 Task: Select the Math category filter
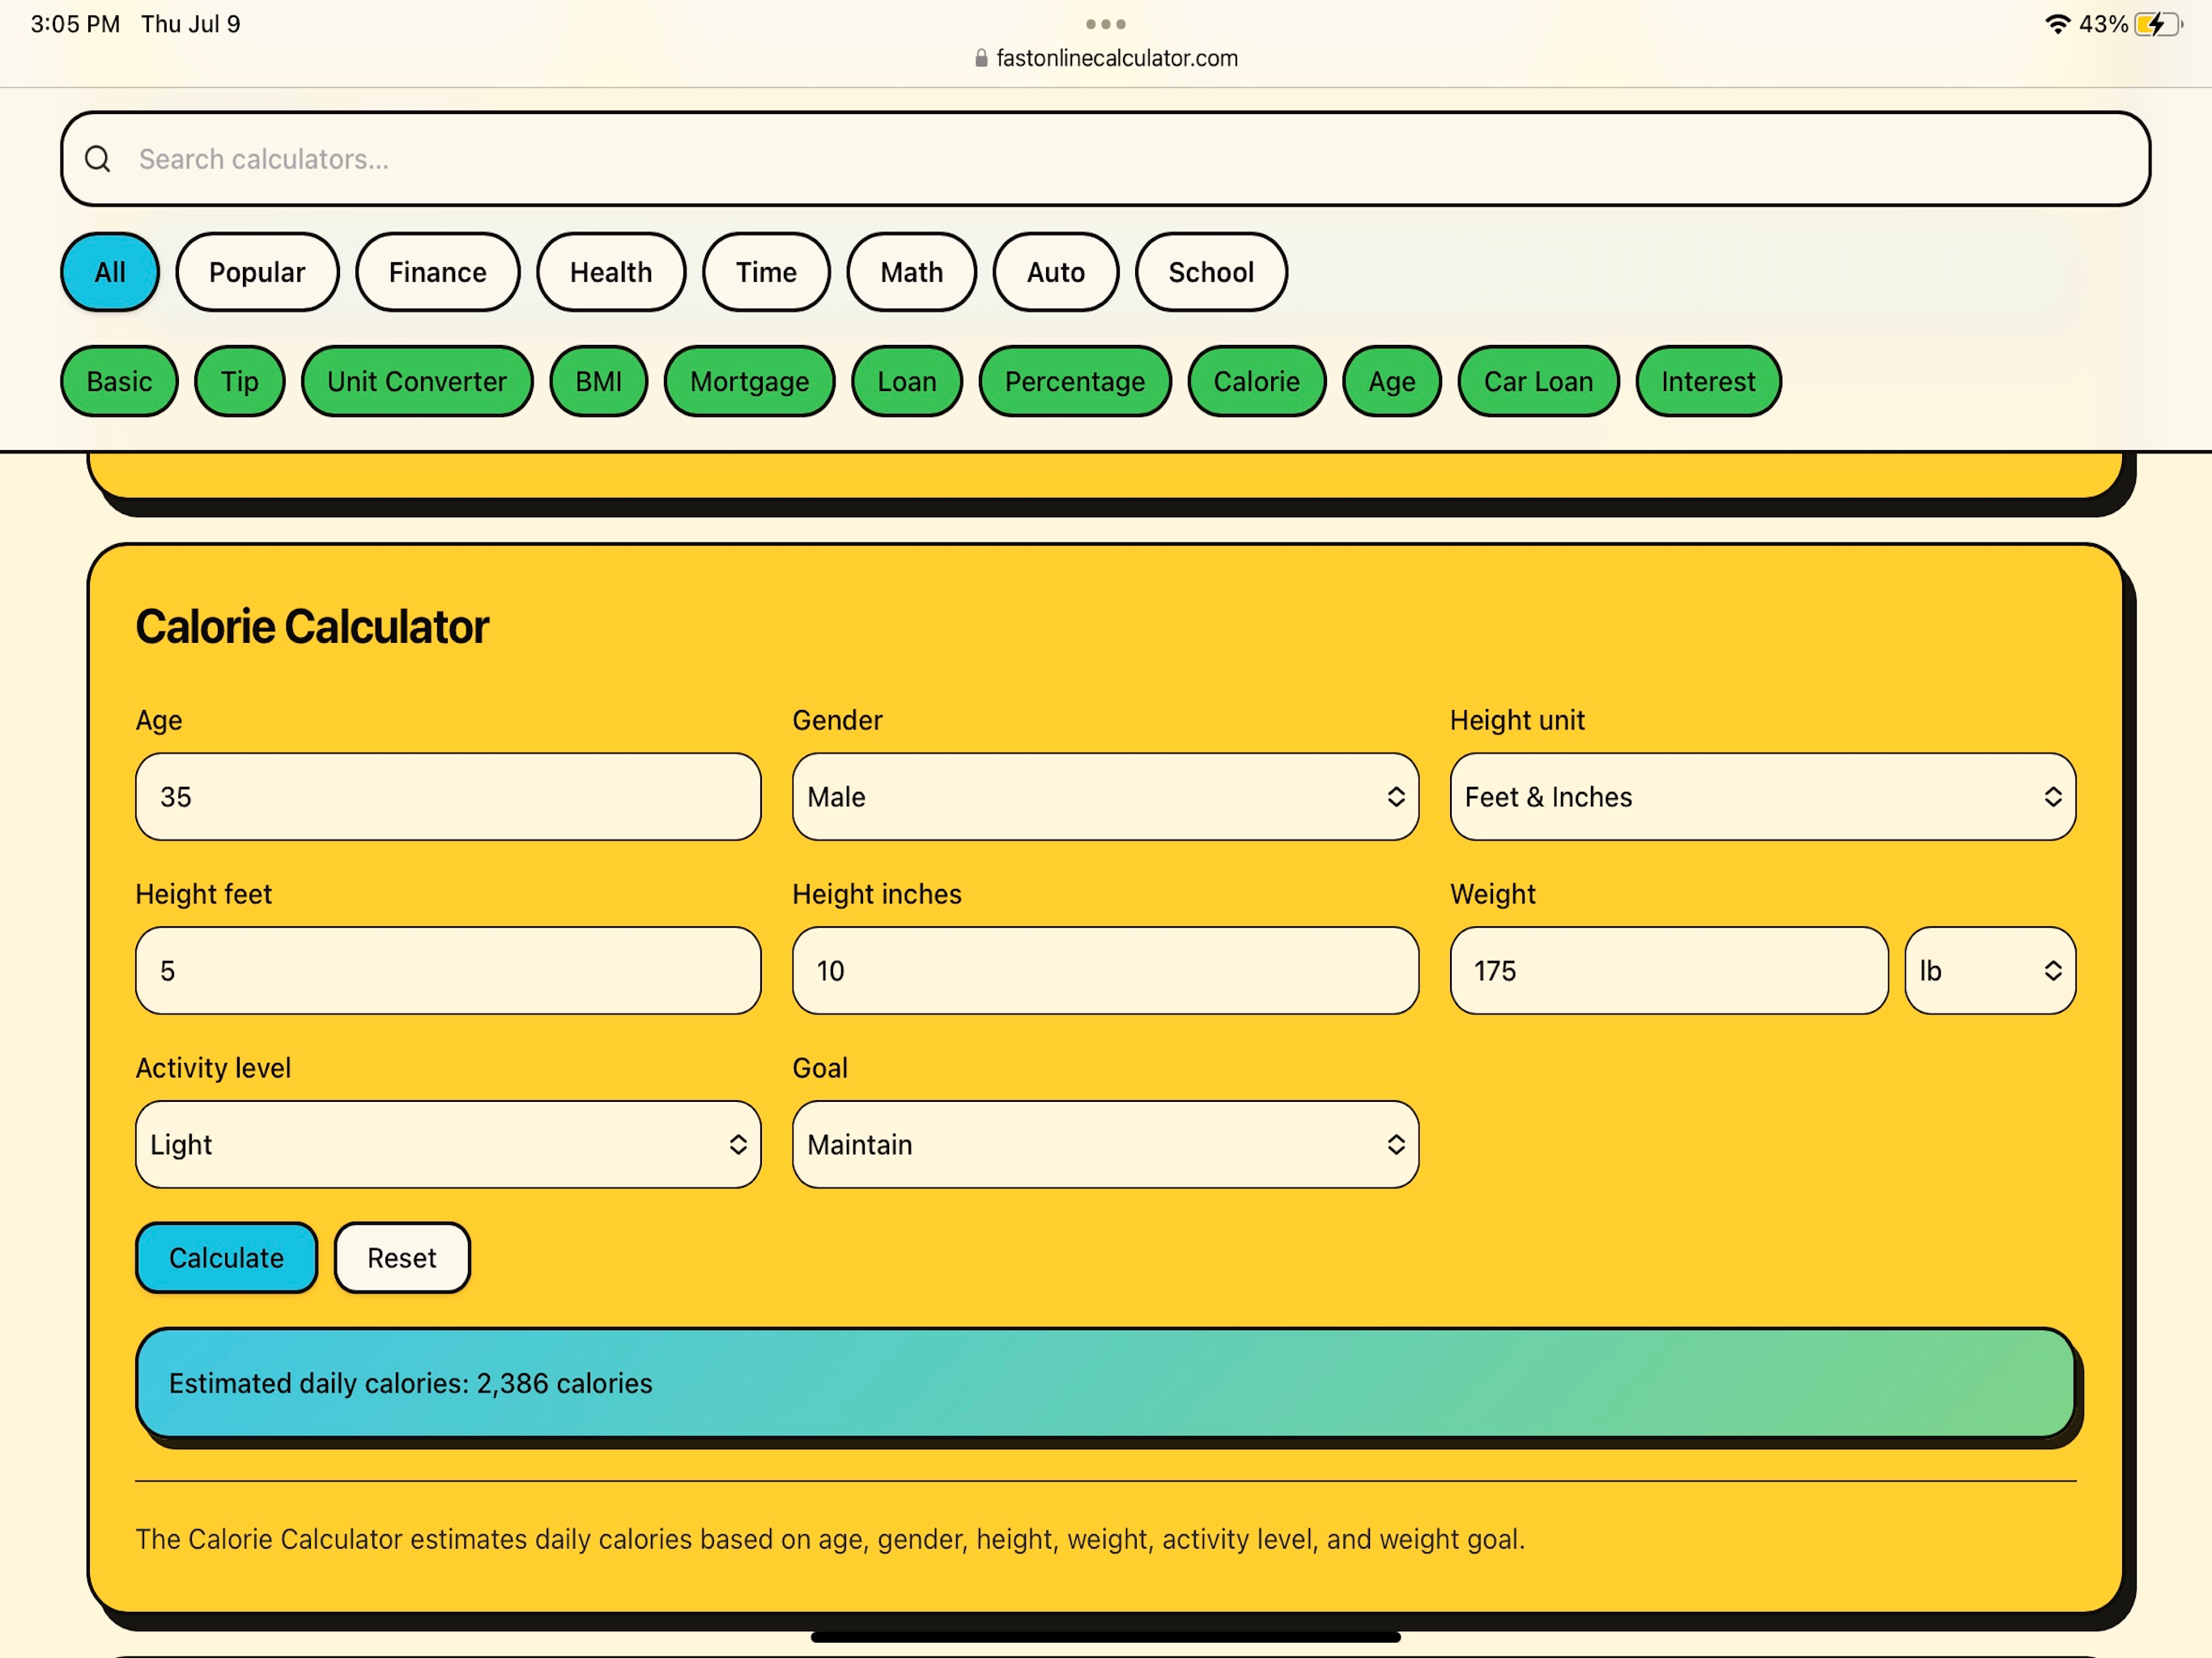pyautogui.click(x=912, y=272)
